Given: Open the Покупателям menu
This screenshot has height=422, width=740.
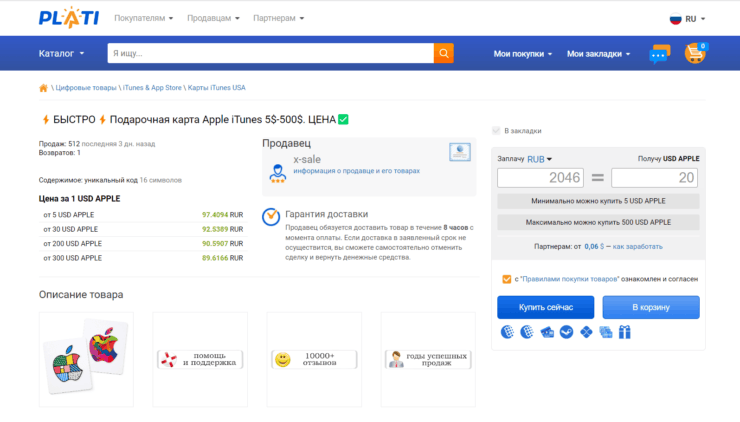Looking at the screenshot, I should 143,18.
